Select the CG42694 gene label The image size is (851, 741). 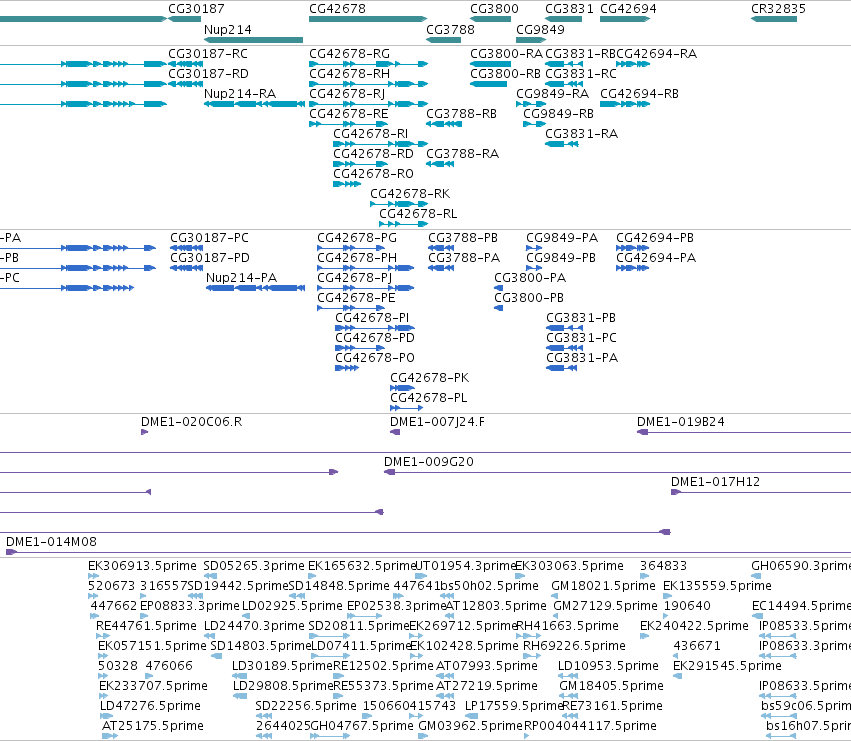pyautogui.click(x=628, y=9)
